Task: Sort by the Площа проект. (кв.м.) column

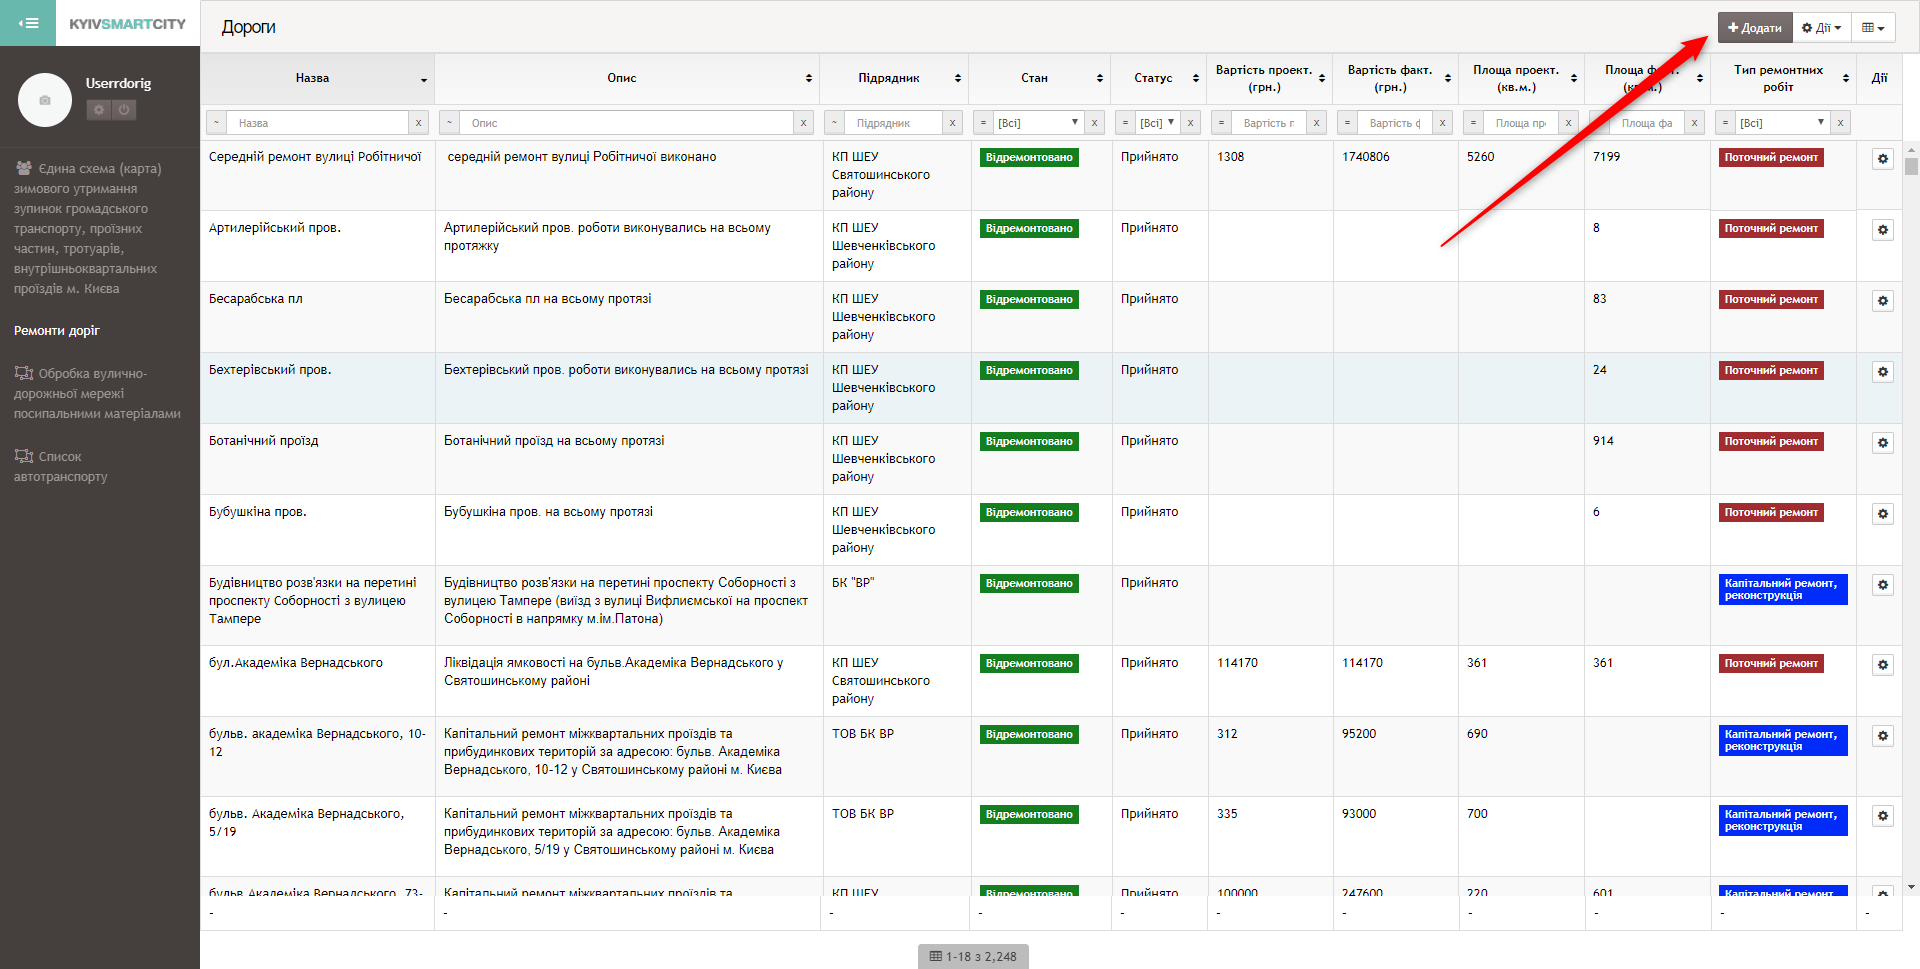Action: click(x=1522, y=78)
